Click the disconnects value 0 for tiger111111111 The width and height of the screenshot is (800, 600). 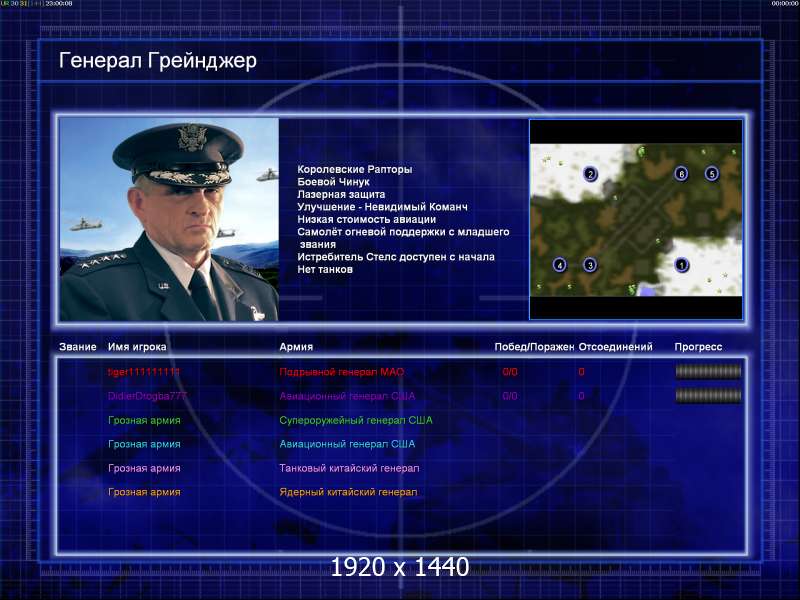tap(581, 372)
